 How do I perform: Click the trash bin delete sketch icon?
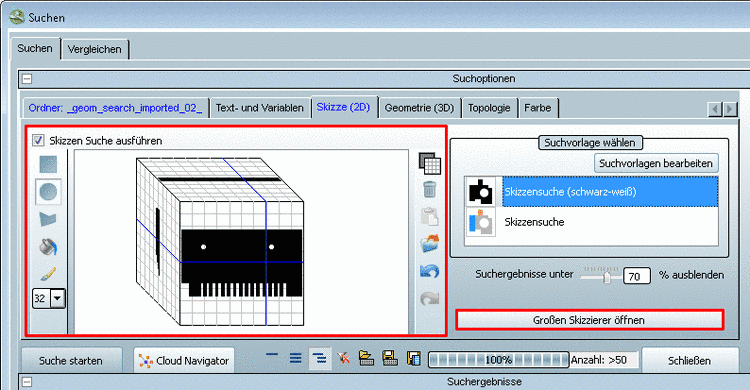tap(430, 189)
